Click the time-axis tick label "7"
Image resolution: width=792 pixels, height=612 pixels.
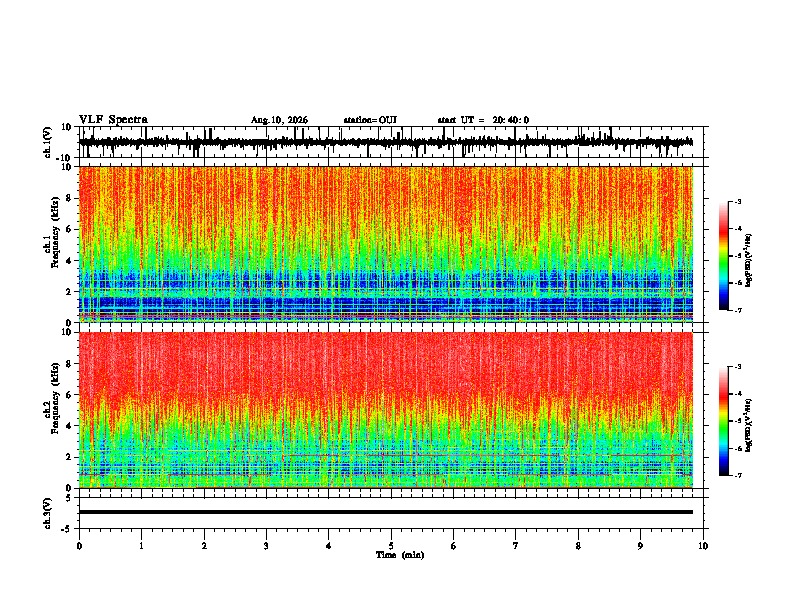coord(516,546)
